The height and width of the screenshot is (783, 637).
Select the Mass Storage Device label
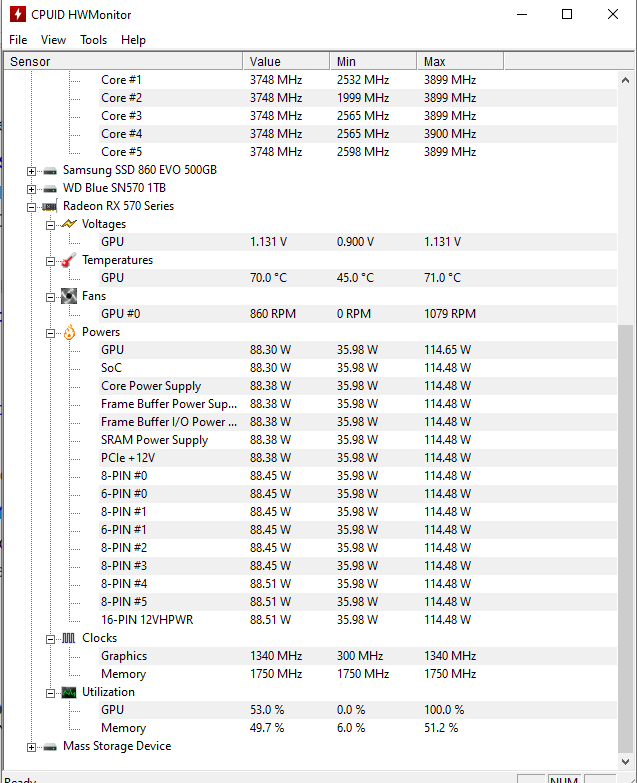117,746
